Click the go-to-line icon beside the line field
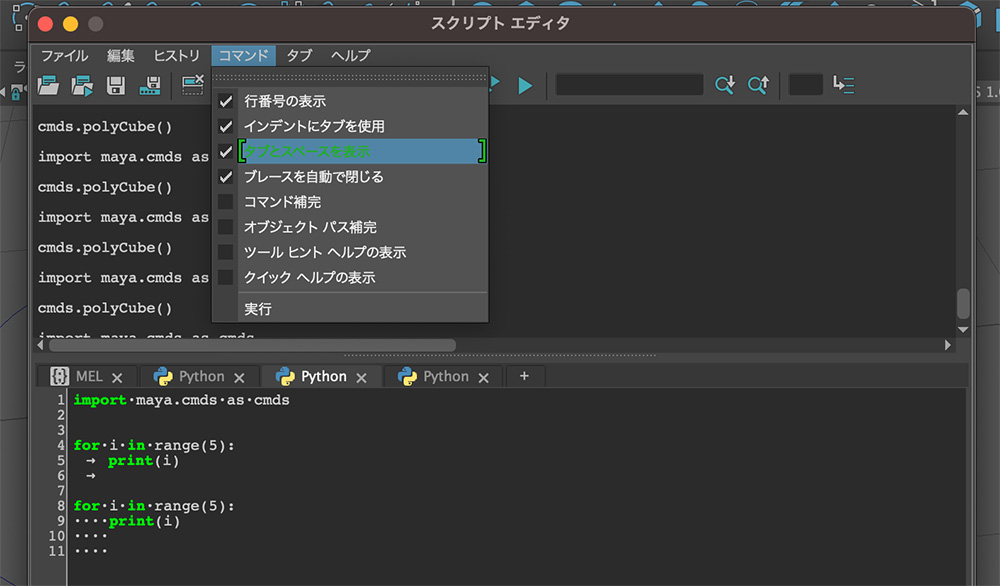The image size is (1000, 586). point(843,85)
